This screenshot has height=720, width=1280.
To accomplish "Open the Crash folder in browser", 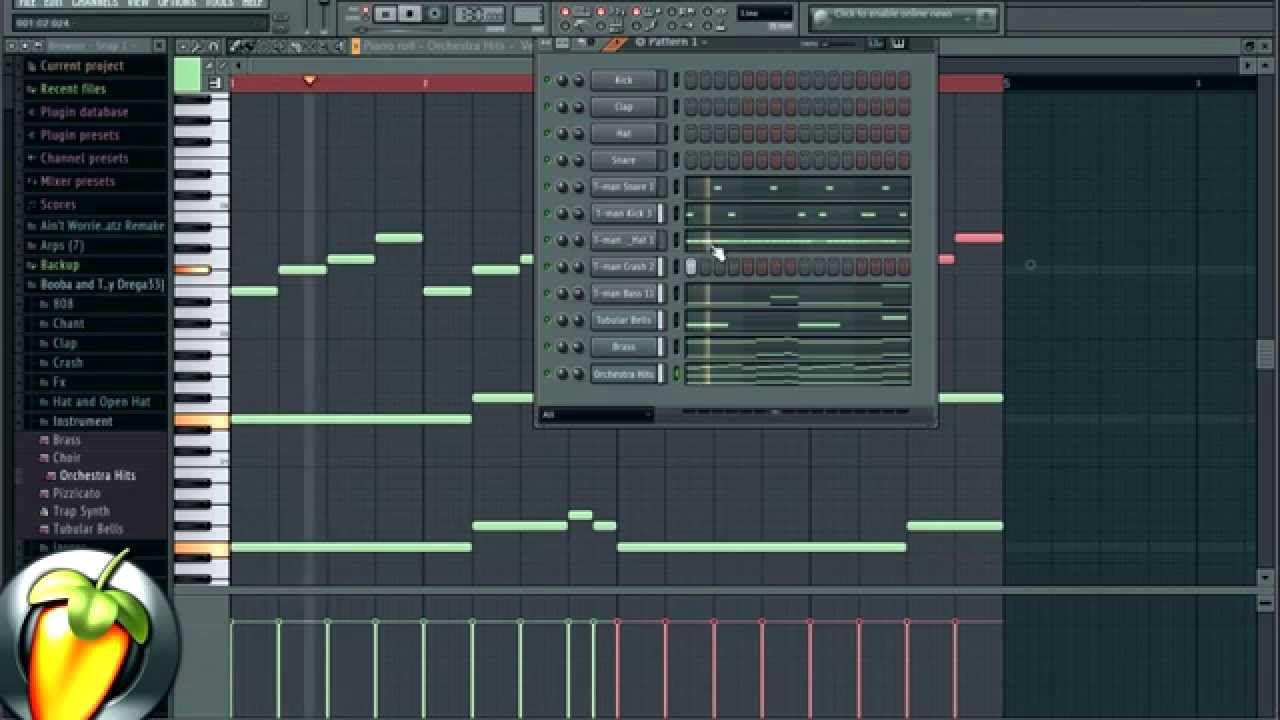I will [68, 363].
